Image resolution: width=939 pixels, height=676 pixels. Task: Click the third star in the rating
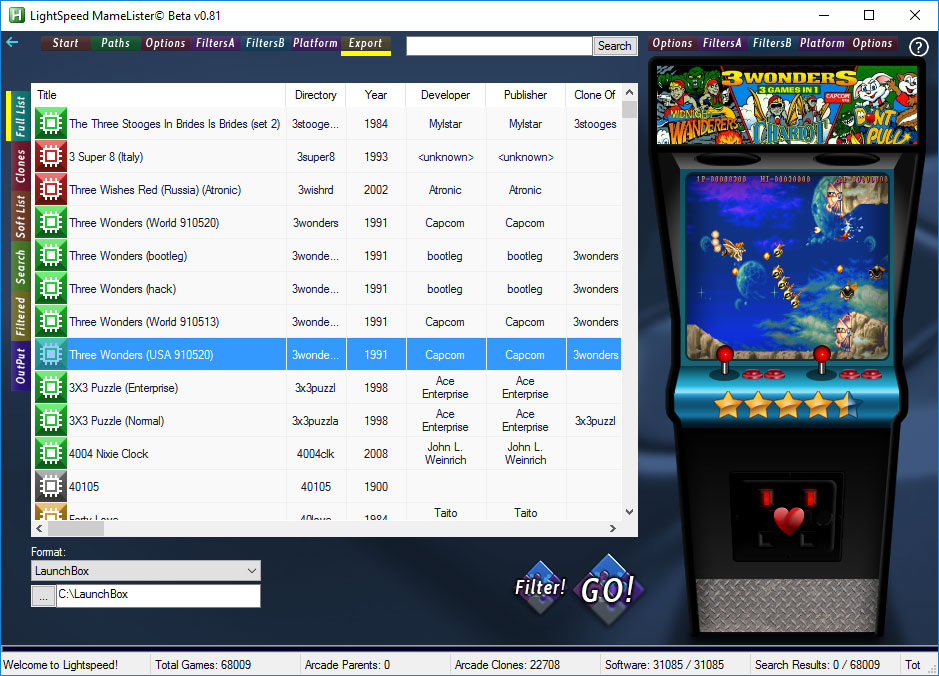[788, 405]
